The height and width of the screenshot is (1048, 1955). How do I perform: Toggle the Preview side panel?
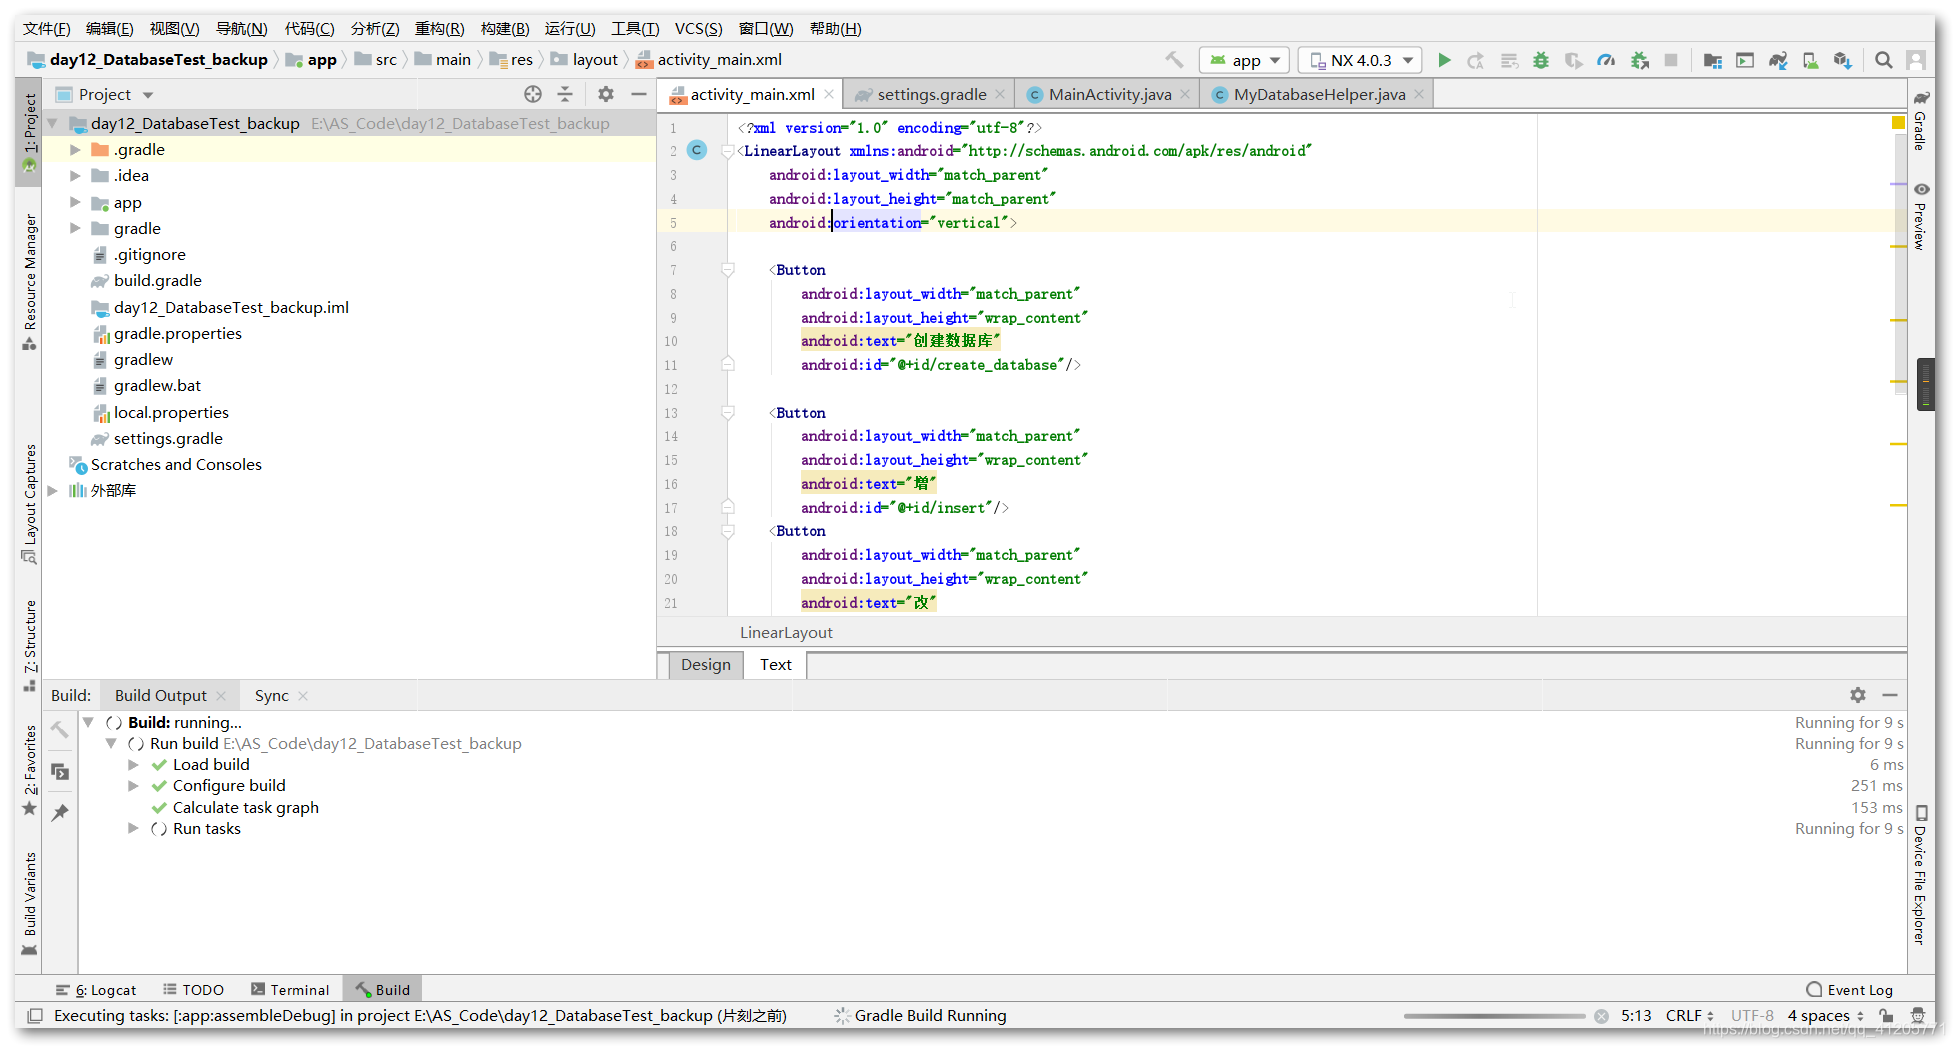click(1920, 216)
